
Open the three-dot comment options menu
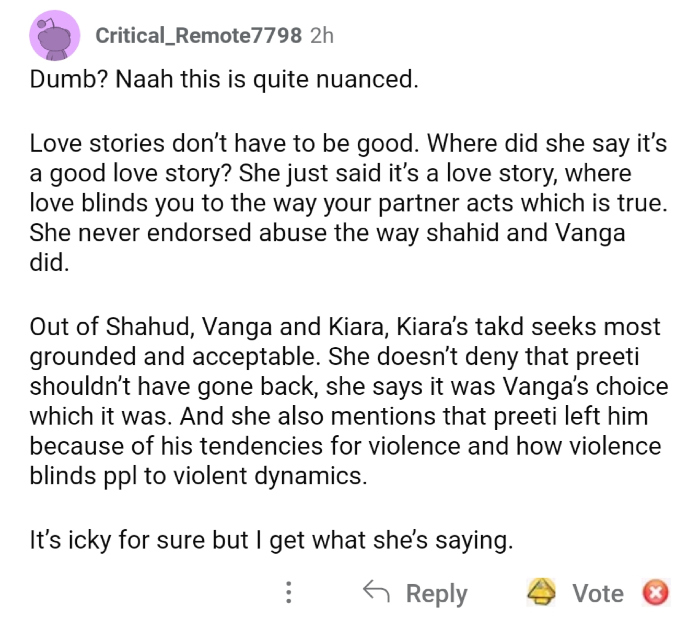click(x=288, y=593)
